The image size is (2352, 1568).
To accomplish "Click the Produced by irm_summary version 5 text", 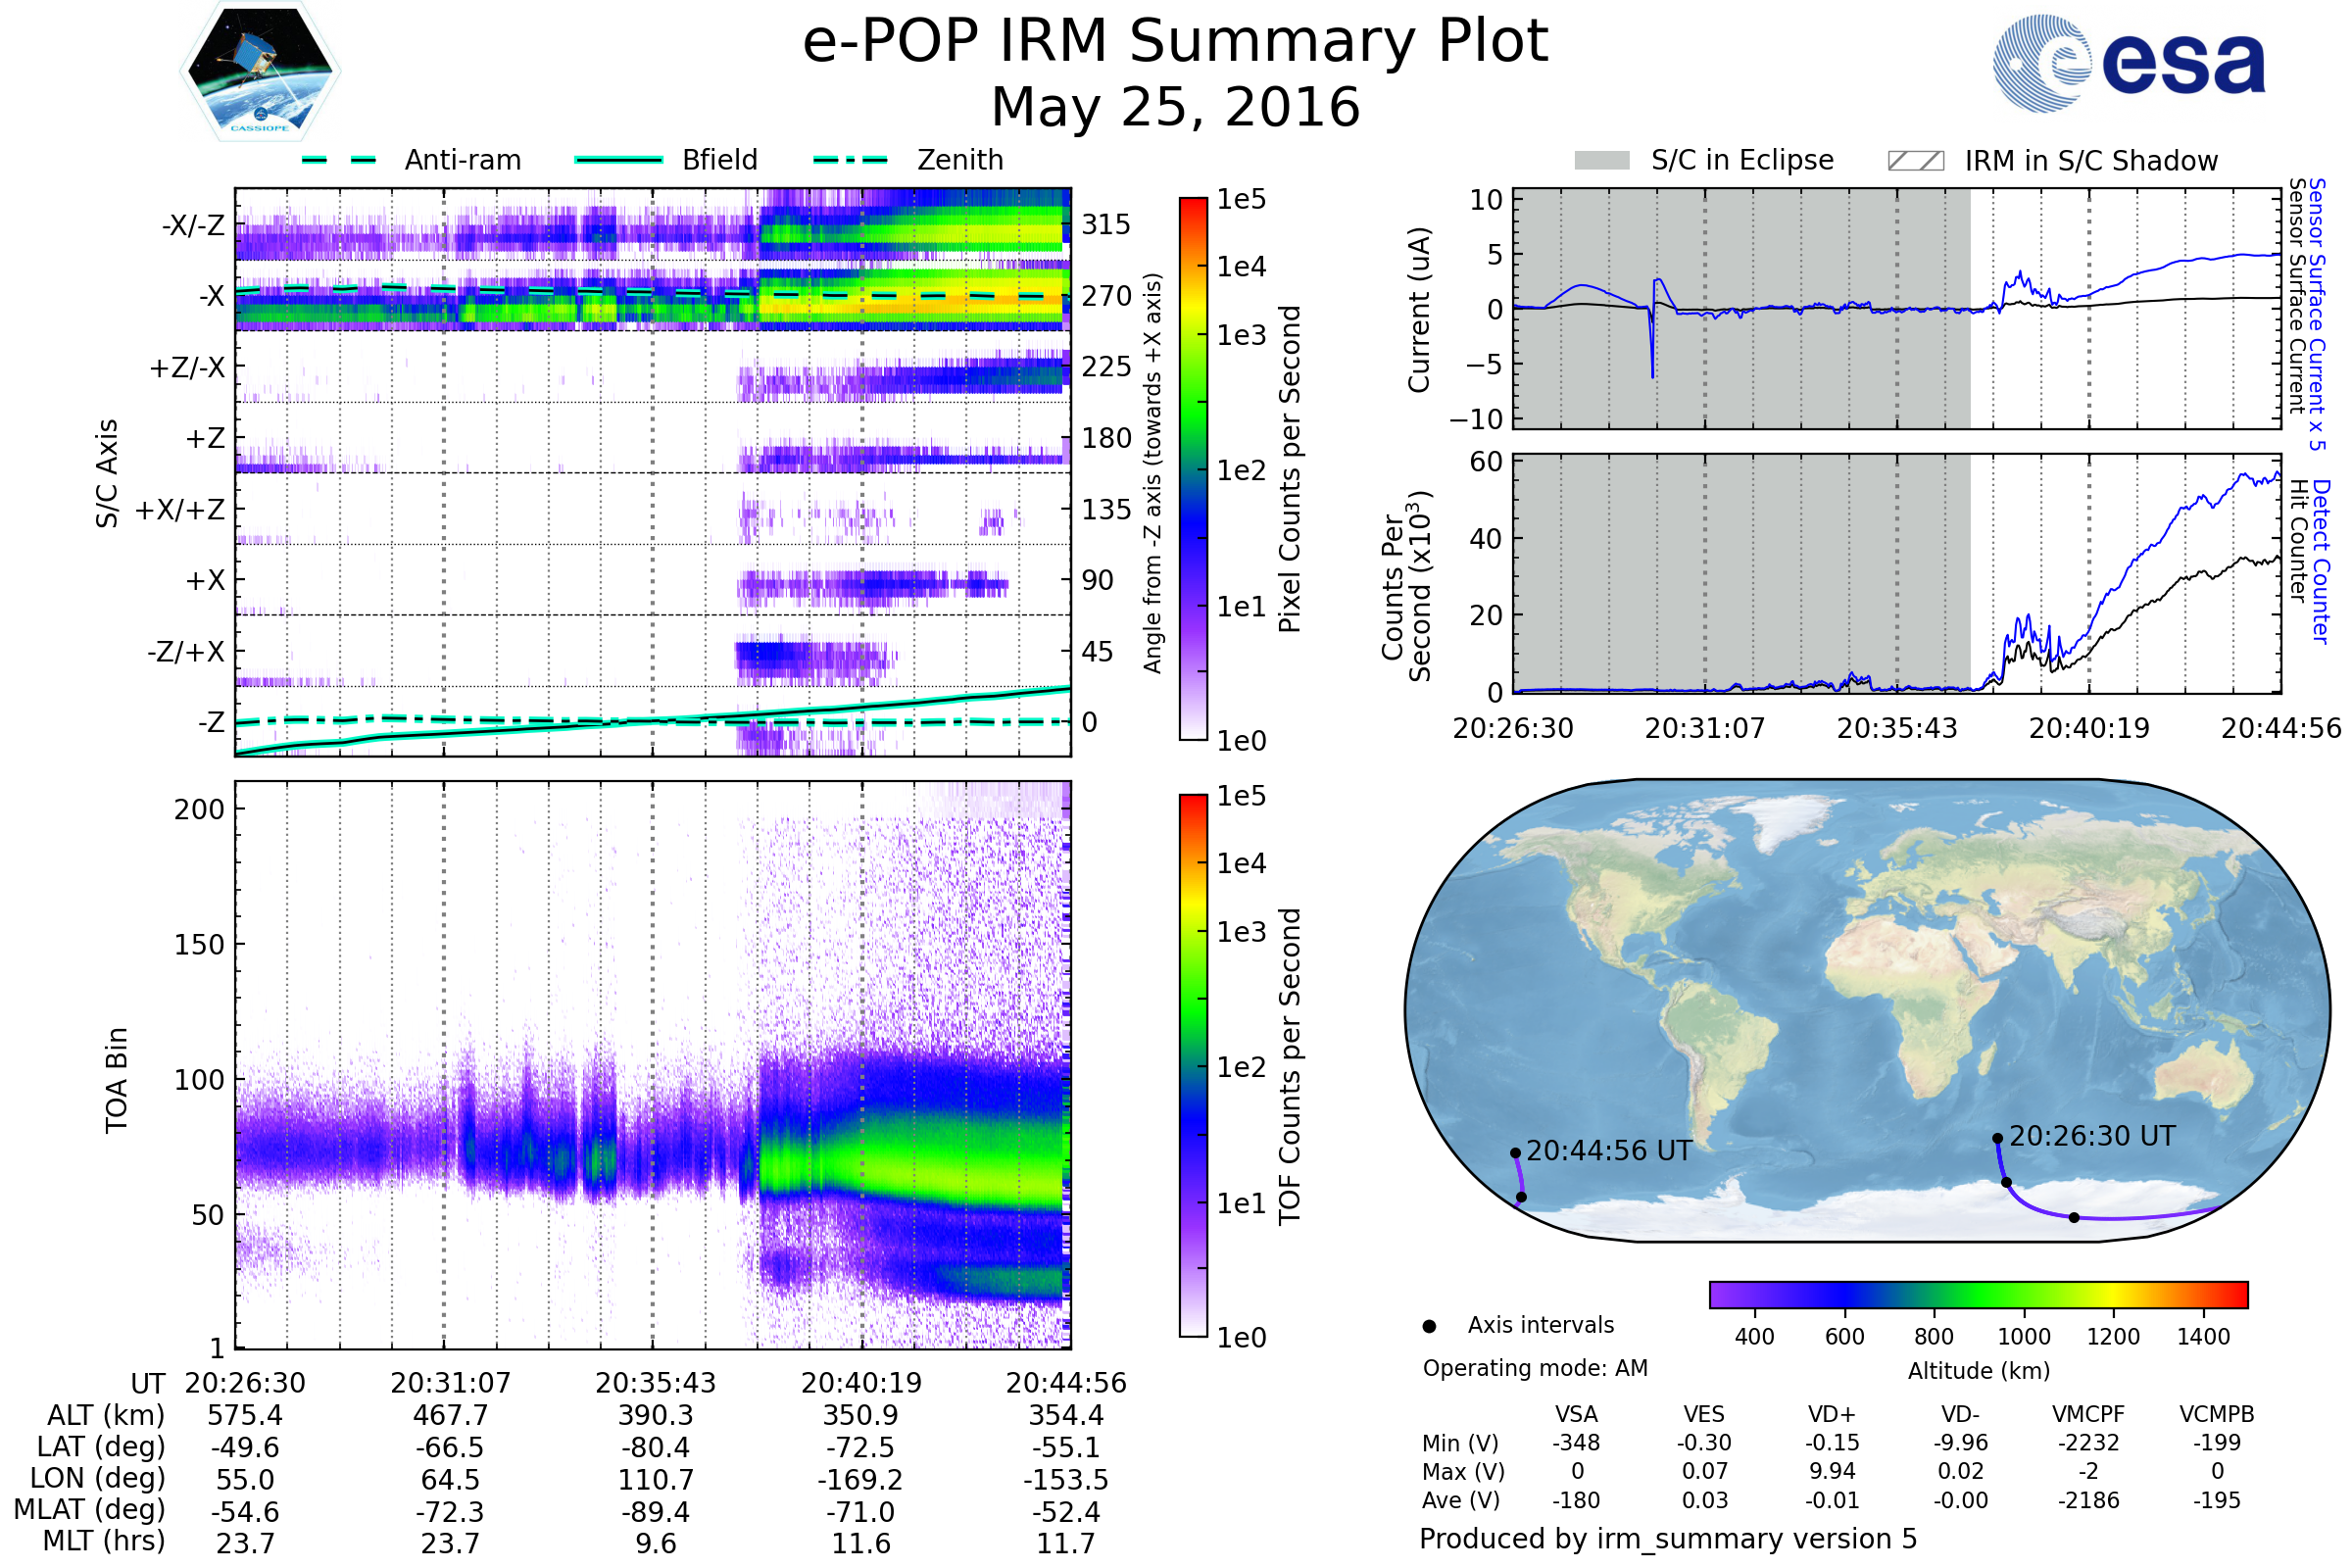I will [x=1667, y=1539].
